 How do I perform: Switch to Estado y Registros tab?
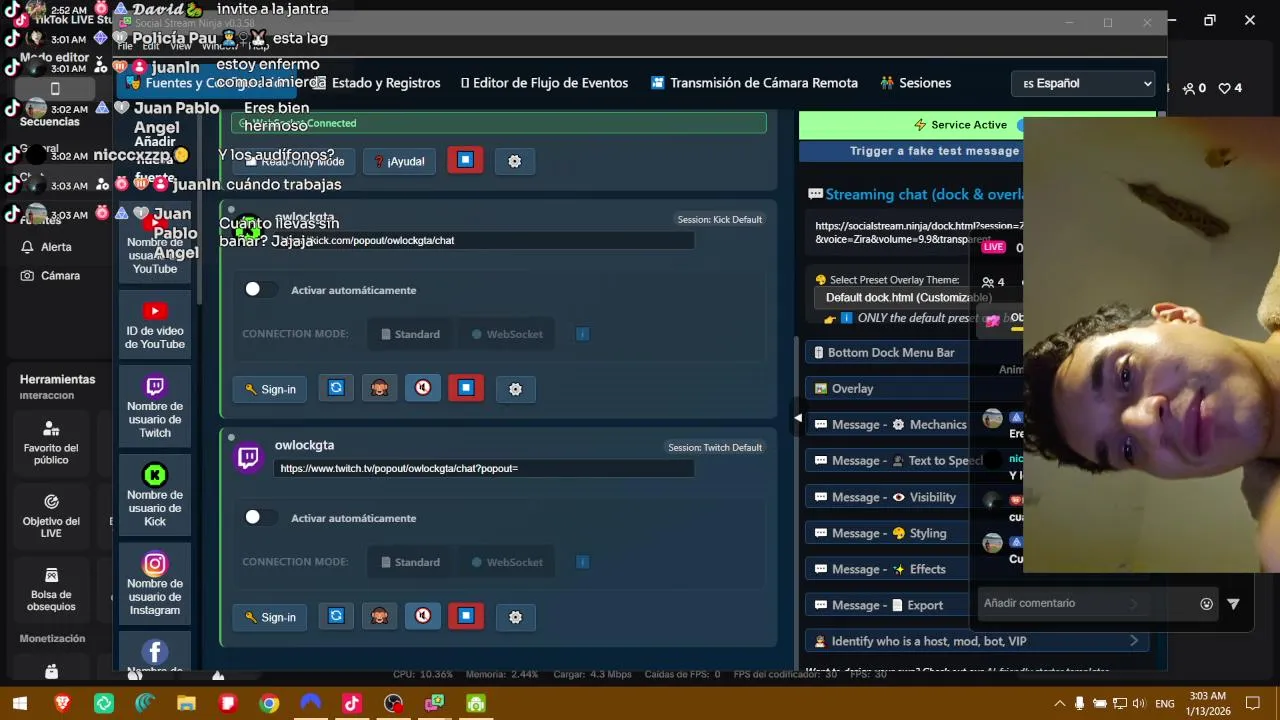375,83
